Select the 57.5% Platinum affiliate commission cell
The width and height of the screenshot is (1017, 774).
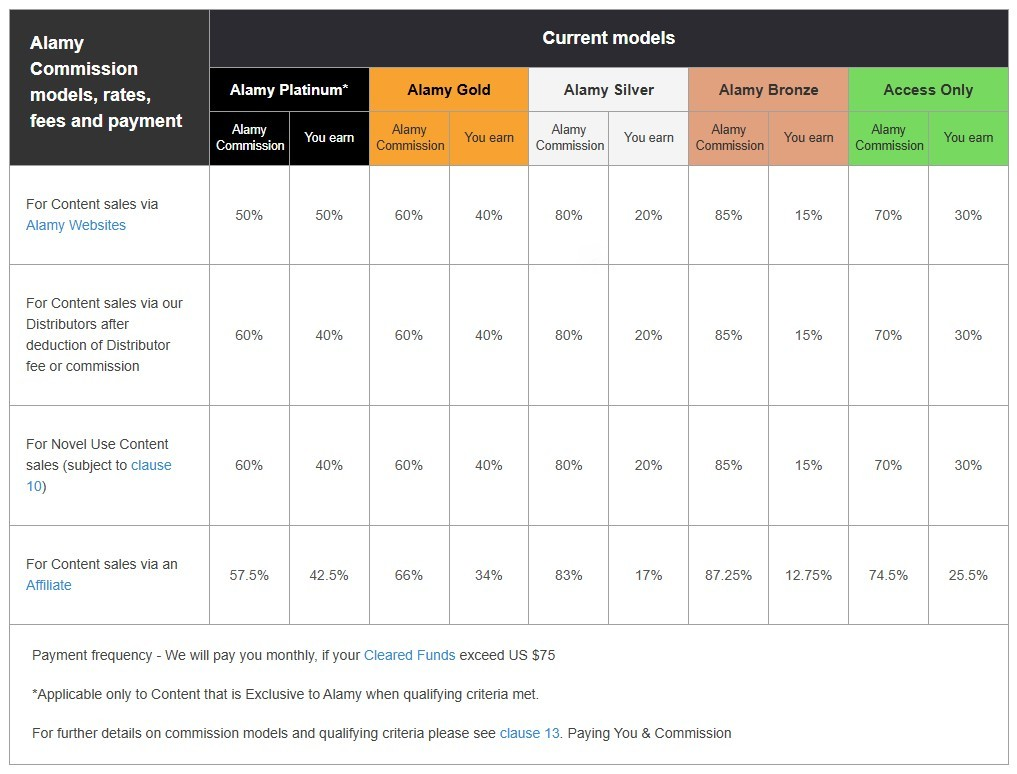[249, 575]
